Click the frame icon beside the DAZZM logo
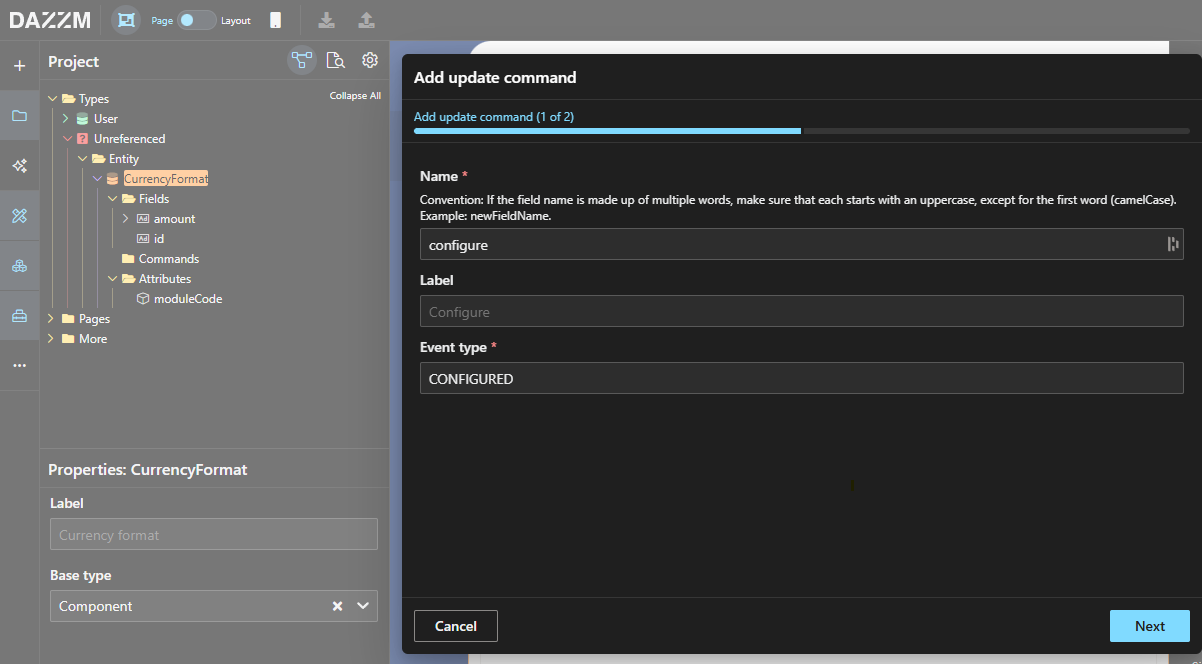This screenshot has width=1202, height=664. pos(126,20)
